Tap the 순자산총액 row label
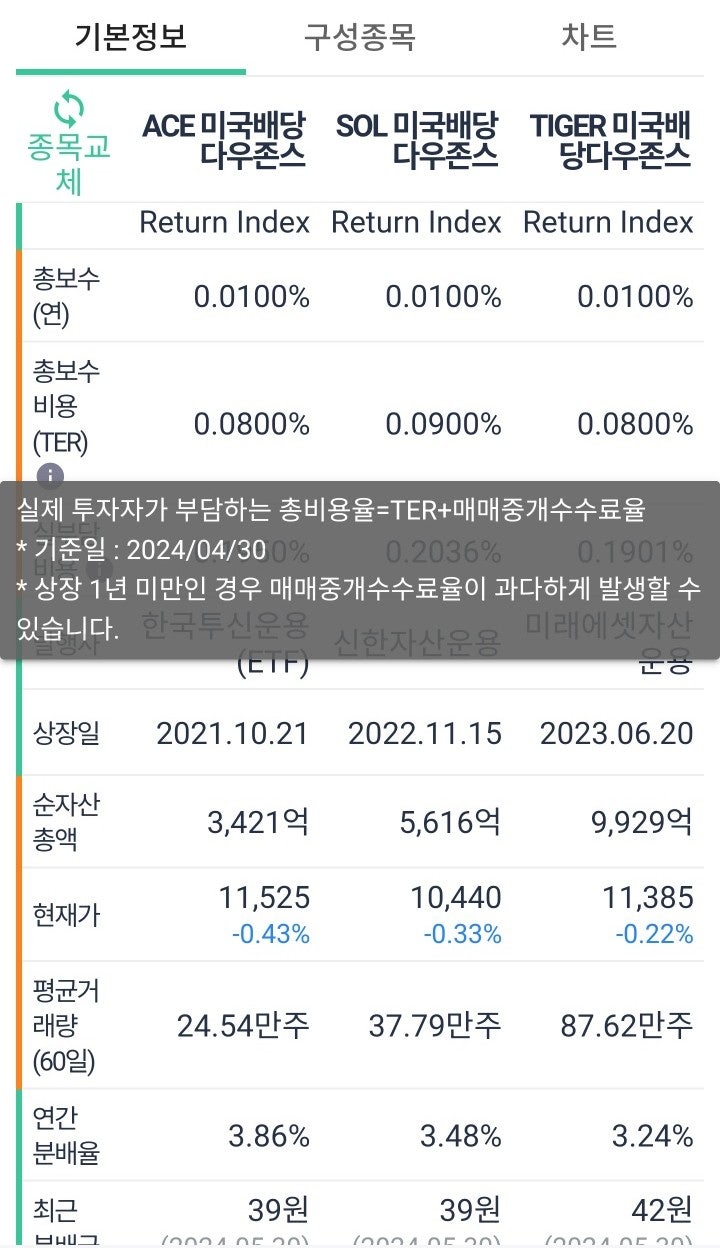 point(66,821)
